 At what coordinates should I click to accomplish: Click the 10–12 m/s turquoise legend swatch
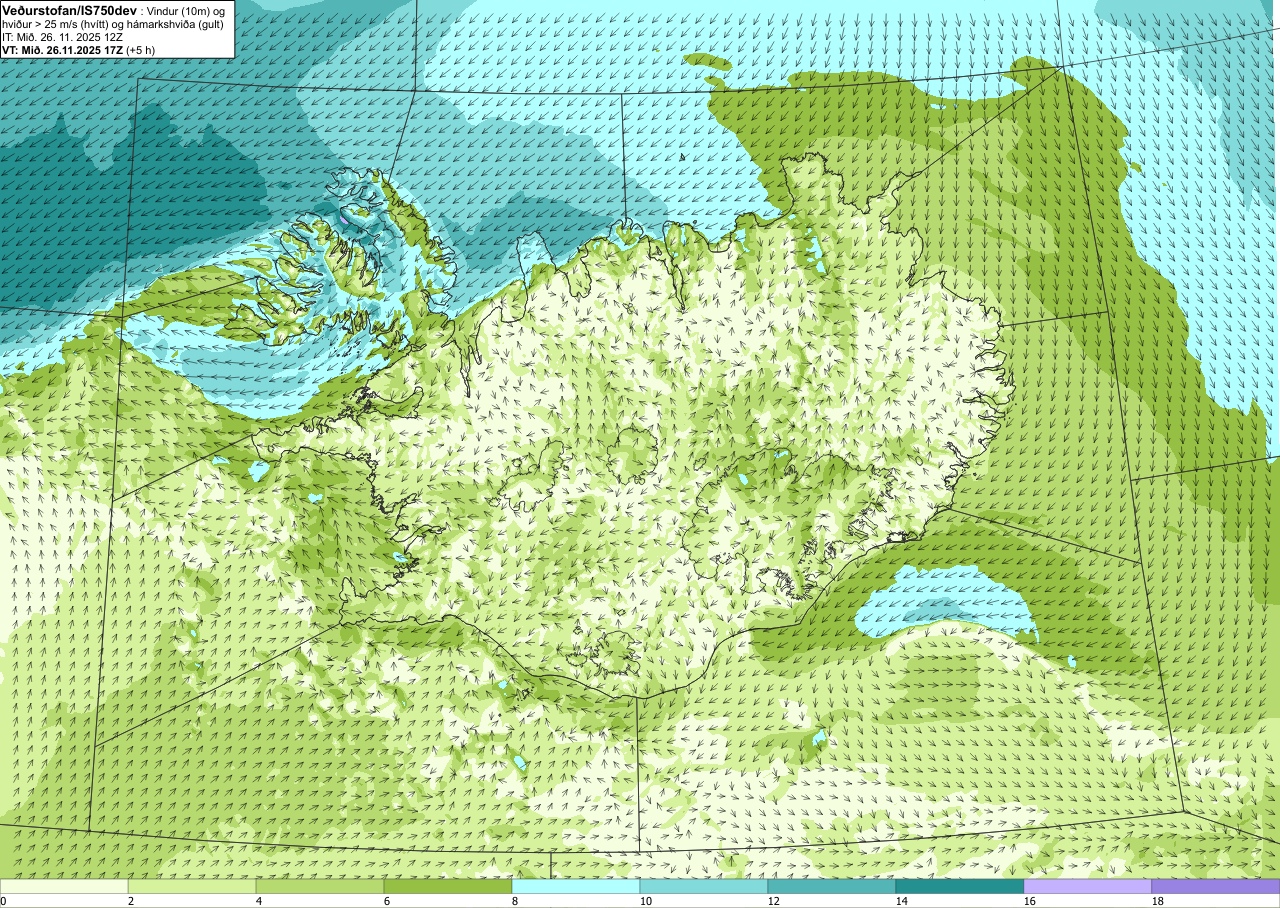pyautogui.click(x=704, y=886)
